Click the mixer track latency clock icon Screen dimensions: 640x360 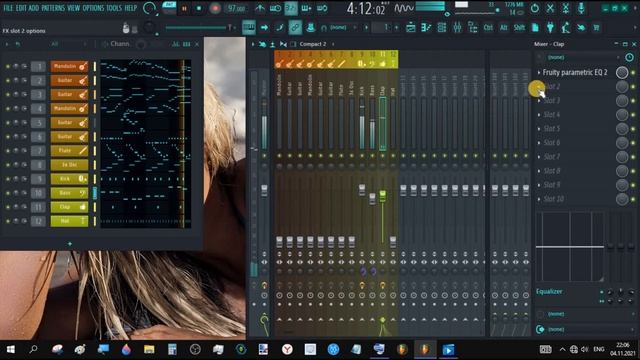(x=629, y=57)
